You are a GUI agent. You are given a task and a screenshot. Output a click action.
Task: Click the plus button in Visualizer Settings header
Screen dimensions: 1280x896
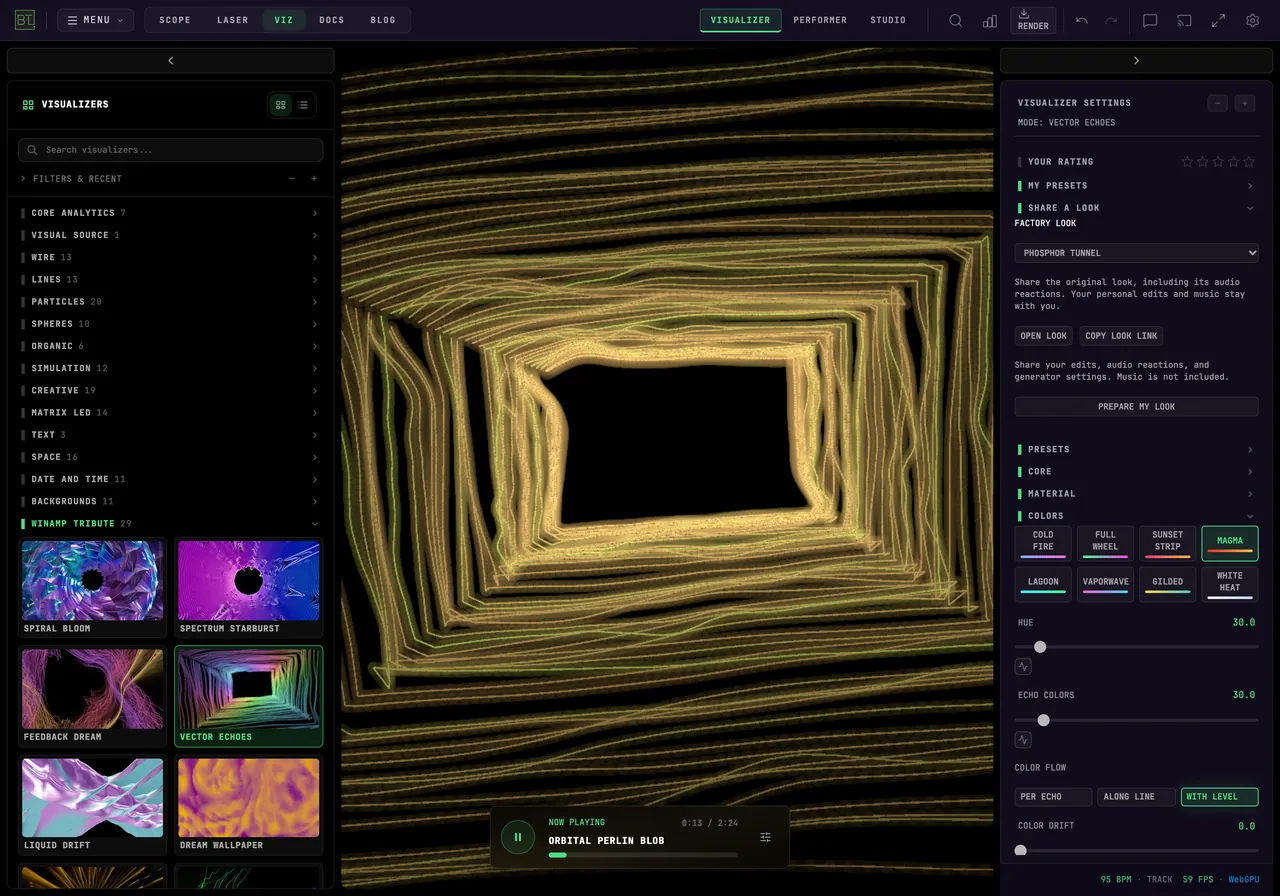(1245, 103)
